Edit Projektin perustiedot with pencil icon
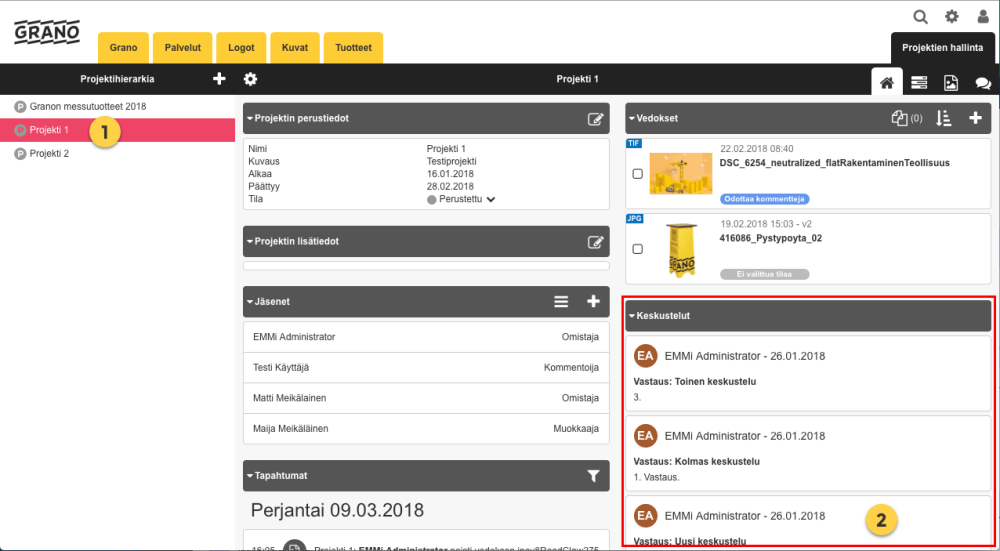This screenshot has height=551, width=1000. coord(595,119)
